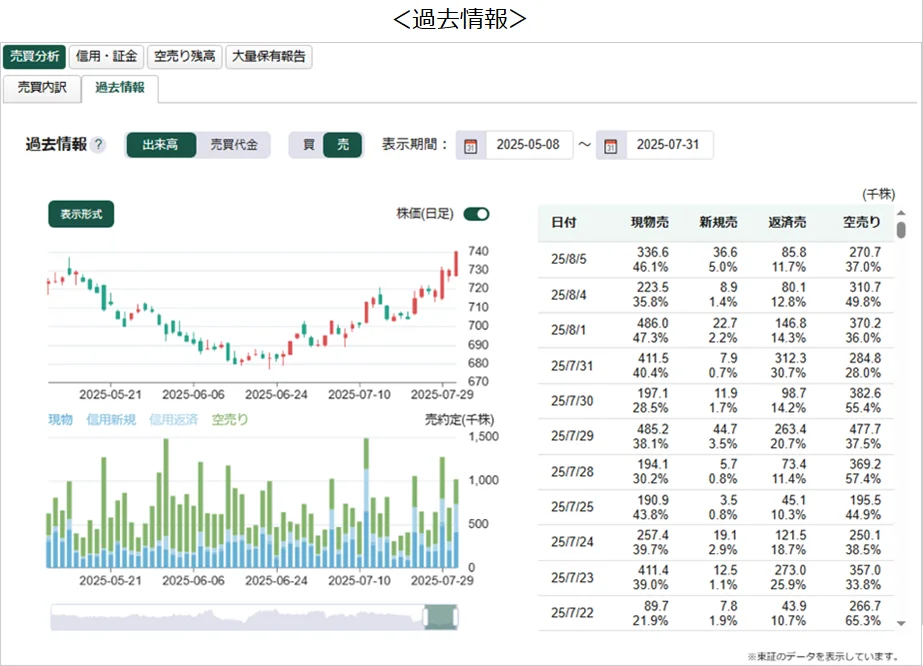Toggle the 現物 chart series legend
Image resolution: width=923 pixels, height=666 pixels.
pyautogui.click(x=60, y=419)
